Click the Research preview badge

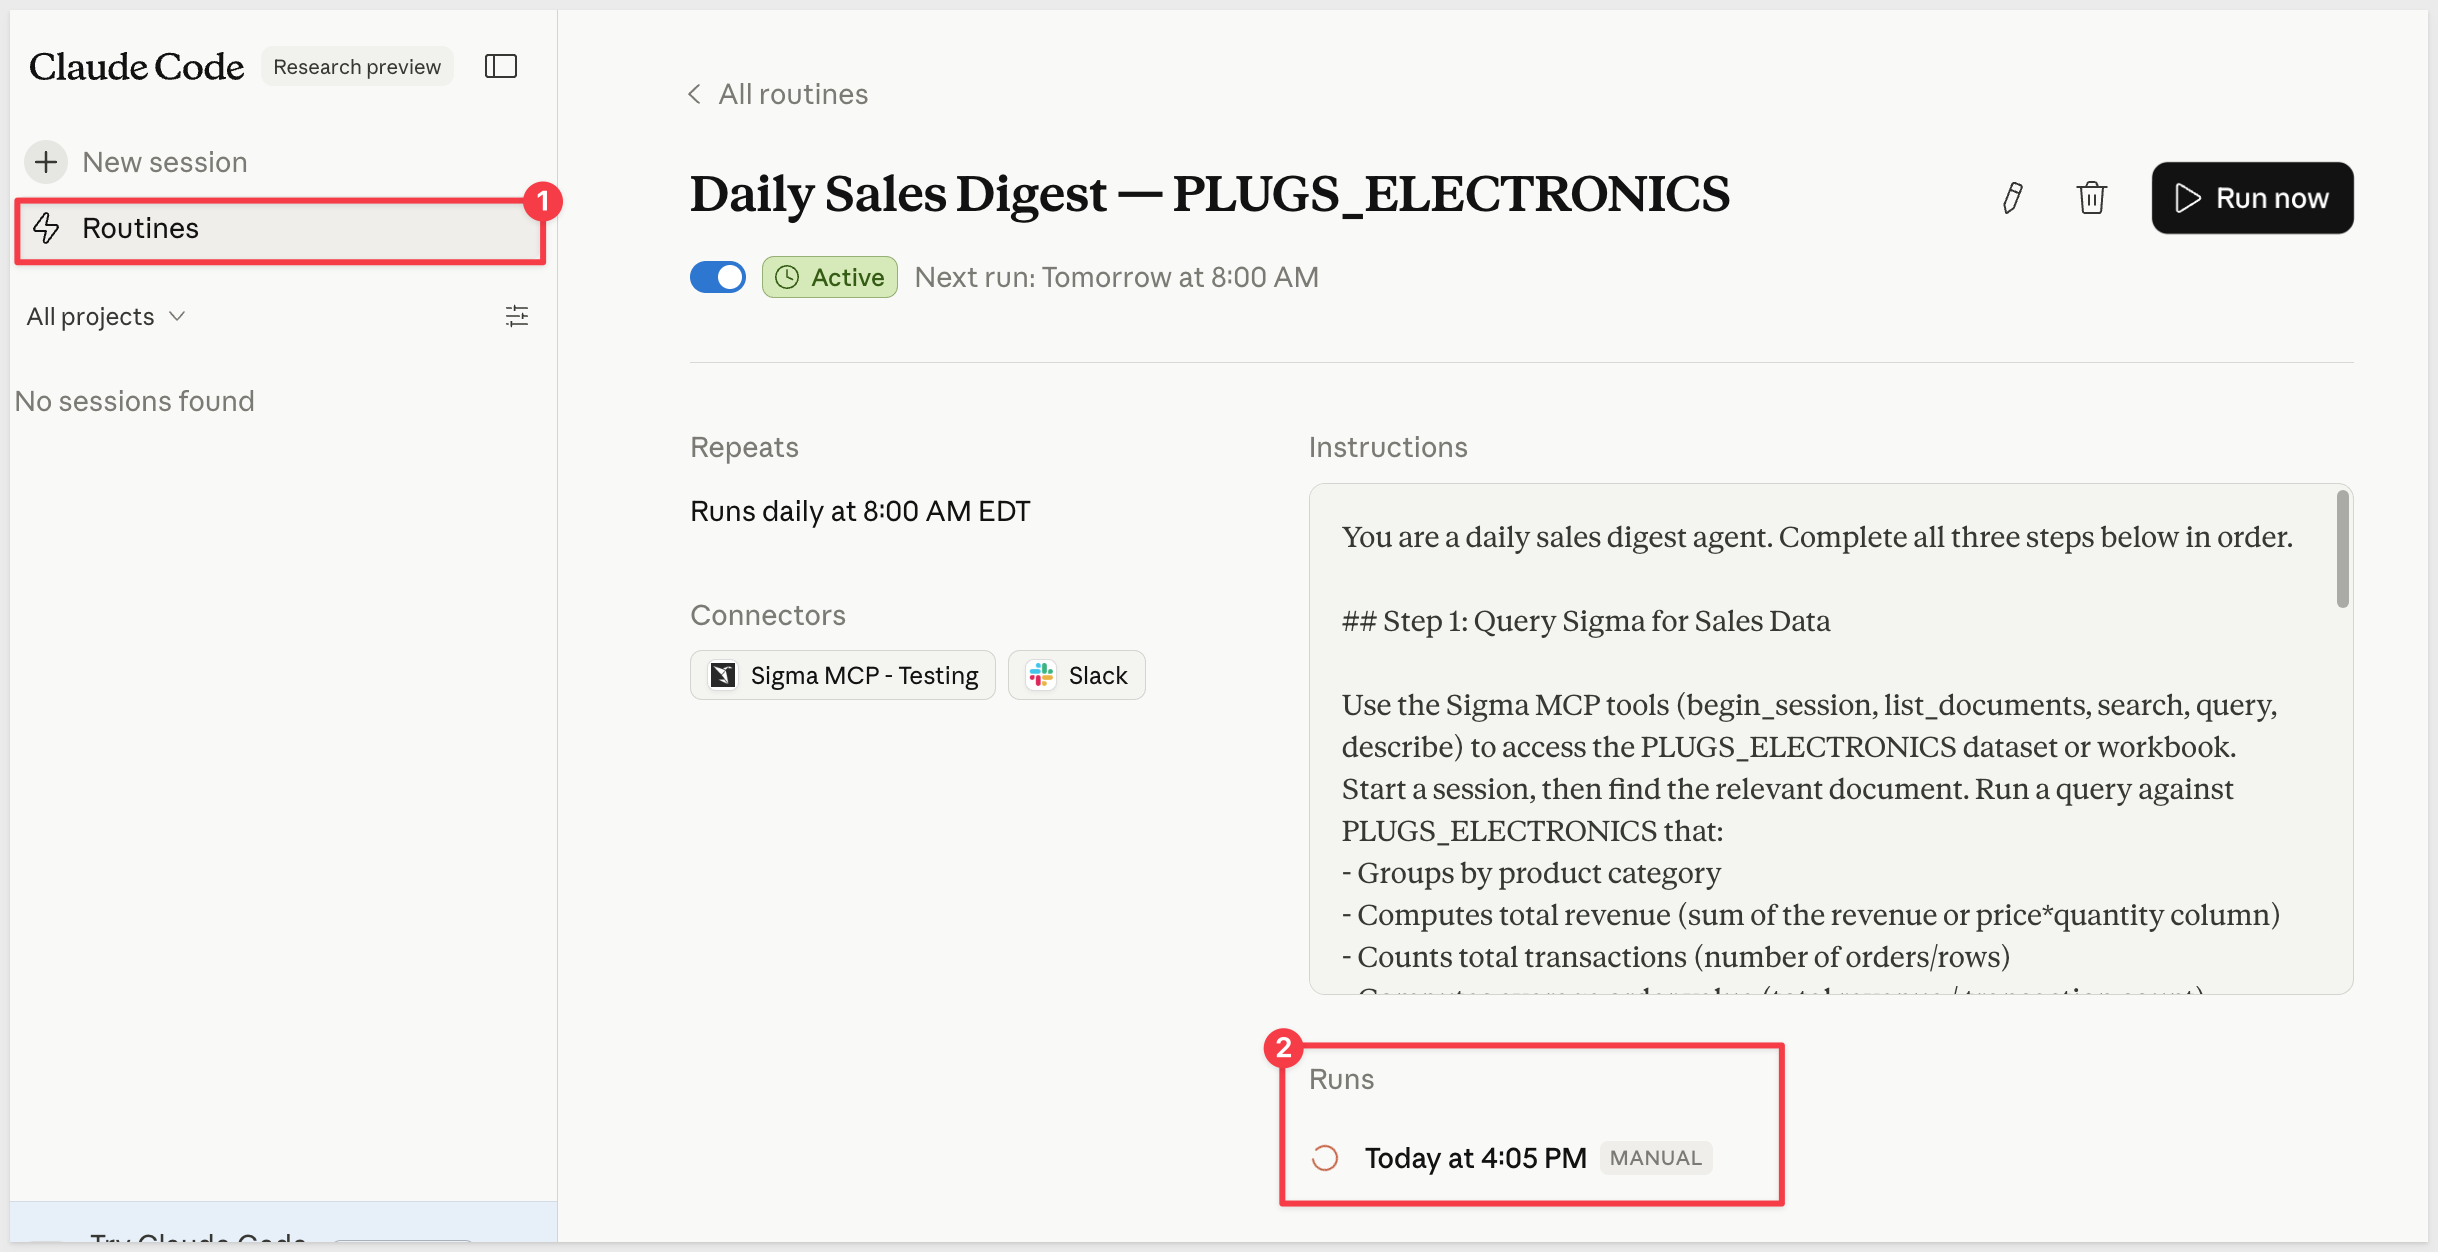point(357,67)
